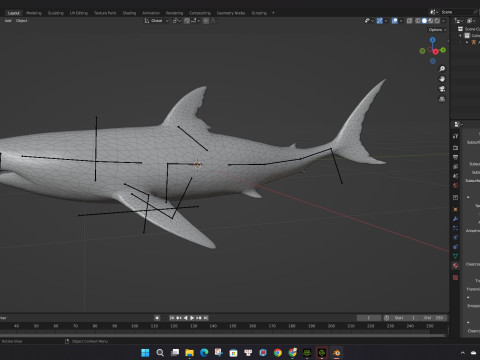Click the red X axis on navigation gizmo
Screen dimensions: 480x360
click(x=435, y=52)
